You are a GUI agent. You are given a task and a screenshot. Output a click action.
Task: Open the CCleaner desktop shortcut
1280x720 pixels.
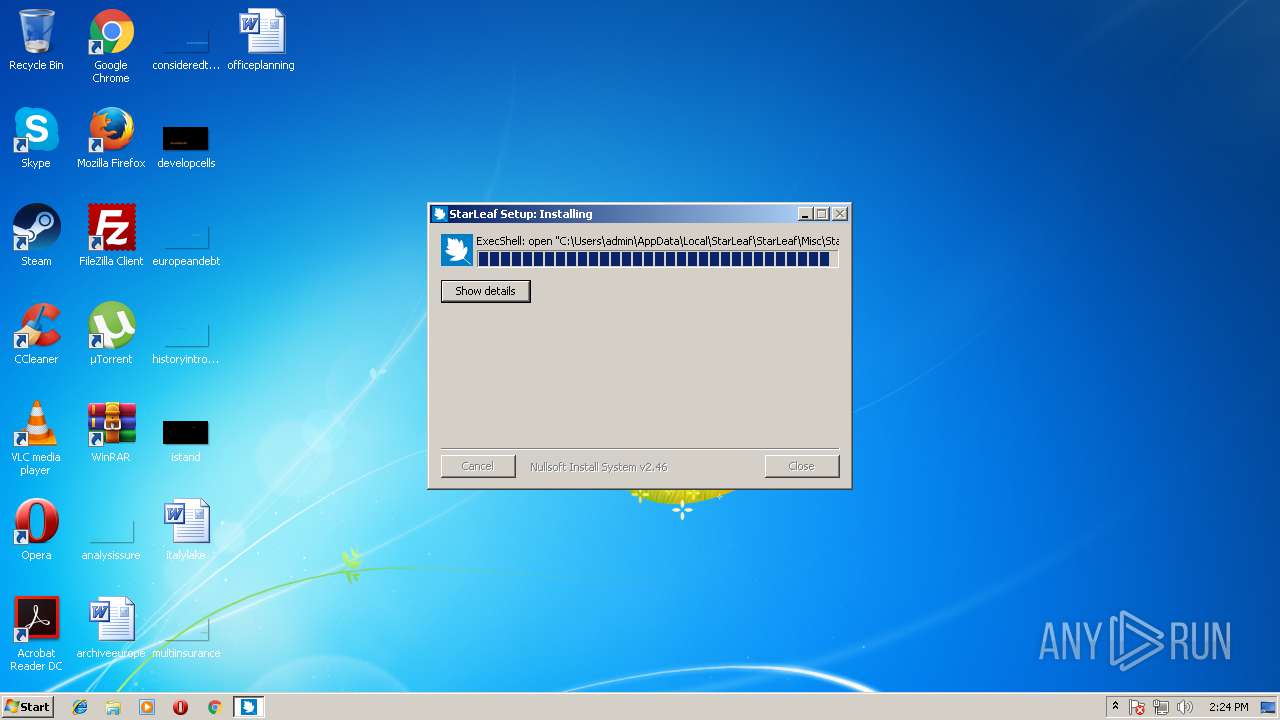(36, 334)
